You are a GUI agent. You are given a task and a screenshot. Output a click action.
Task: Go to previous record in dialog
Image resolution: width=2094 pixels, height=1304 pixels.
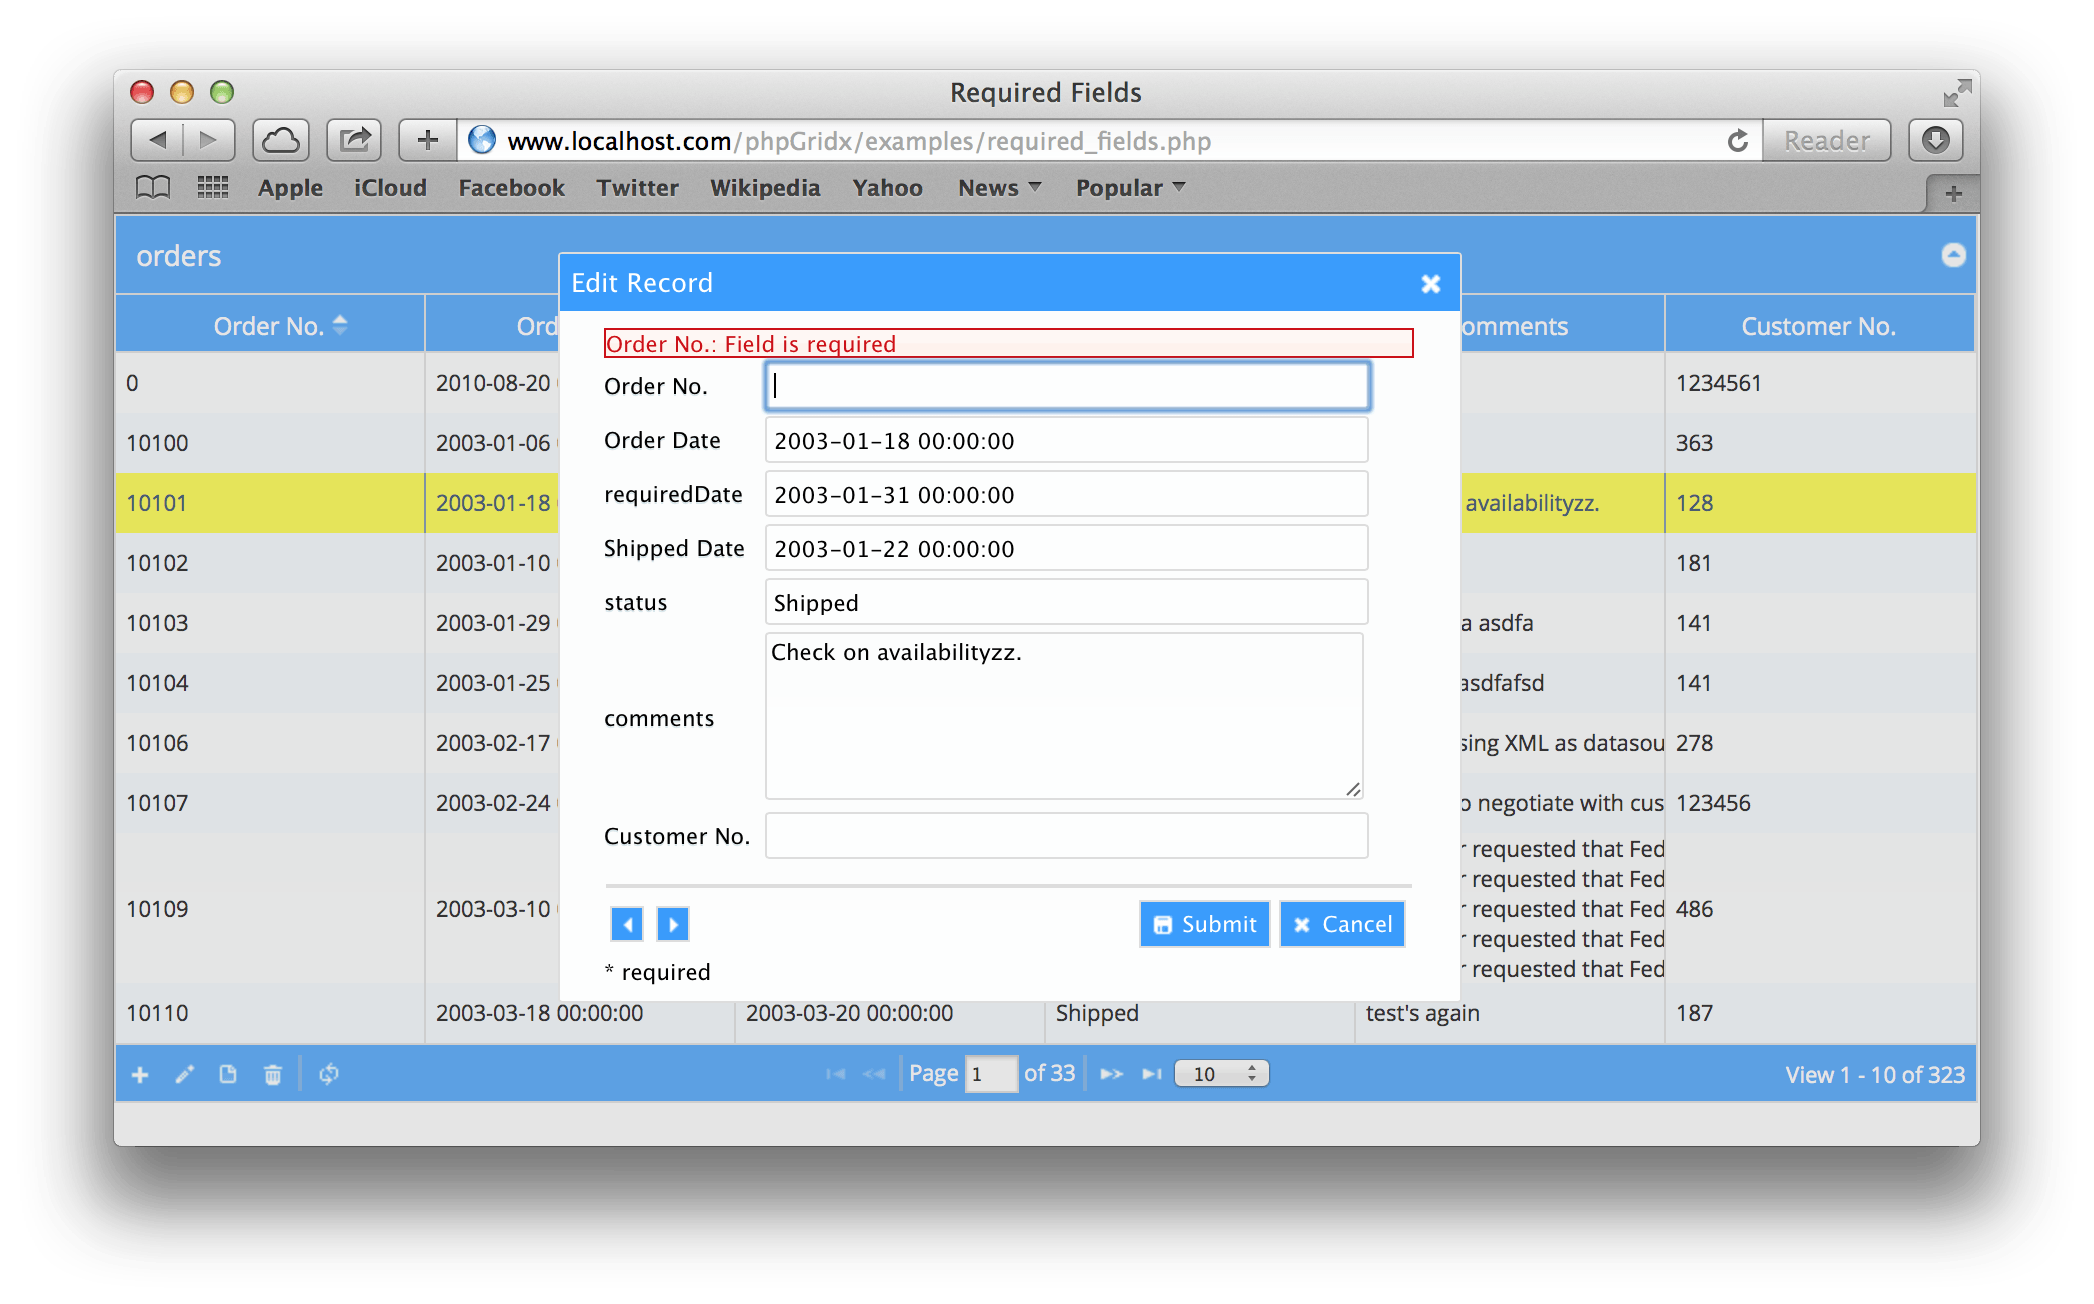point(627,924)
